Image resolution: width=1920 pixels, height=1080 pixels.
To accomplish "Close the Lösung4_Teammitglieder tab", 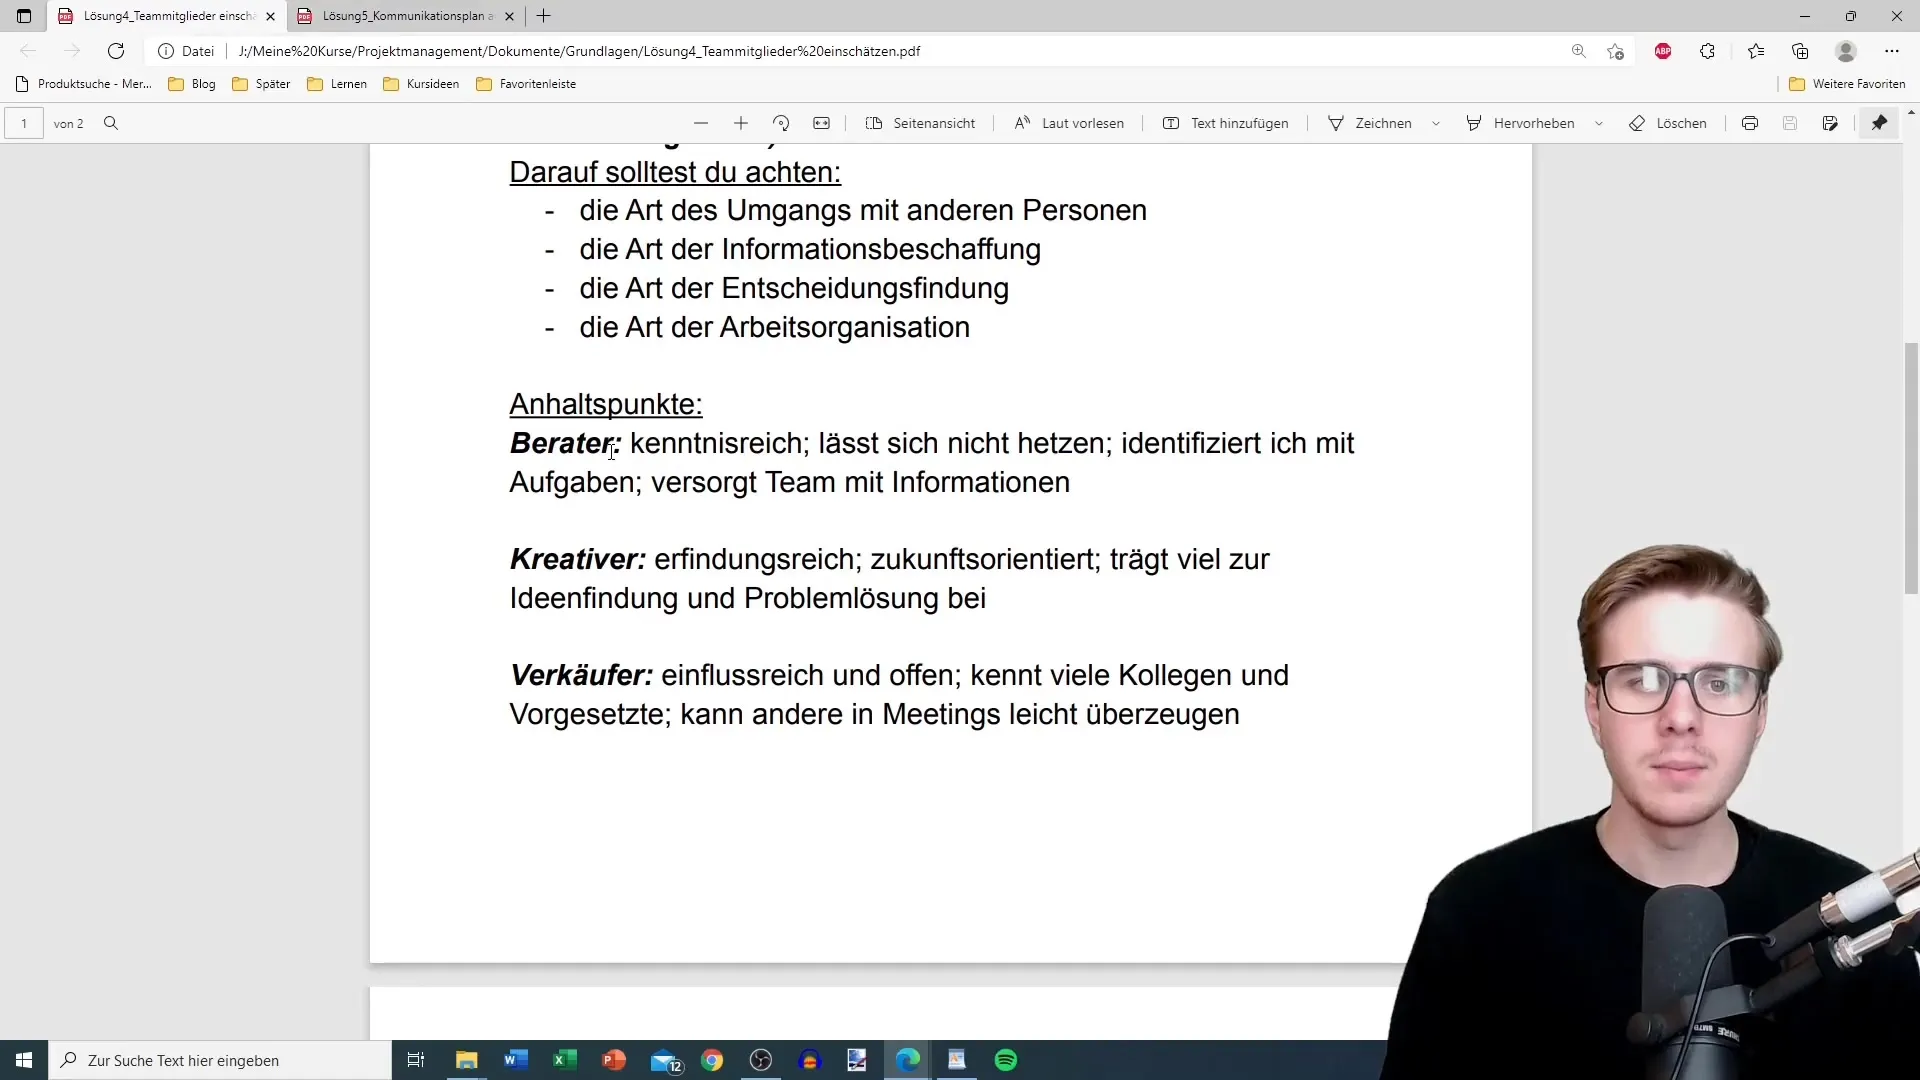I will tap(270, 16).
